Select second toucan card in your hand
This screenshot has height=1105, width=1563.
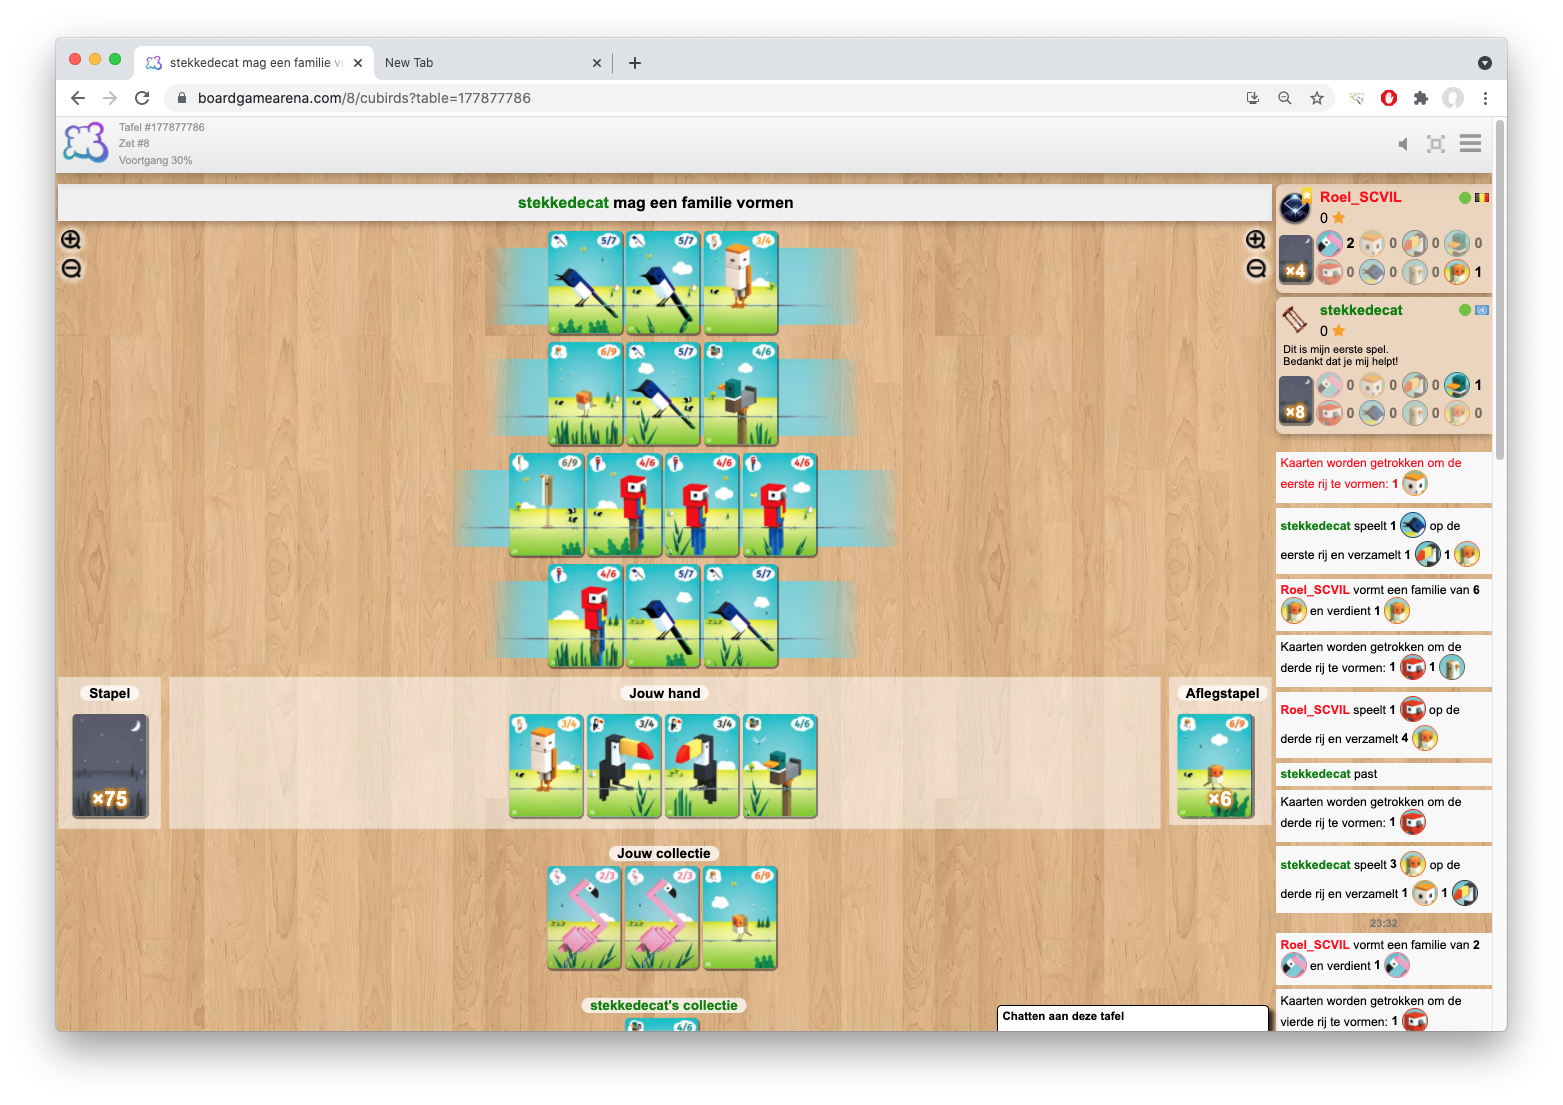702,766
